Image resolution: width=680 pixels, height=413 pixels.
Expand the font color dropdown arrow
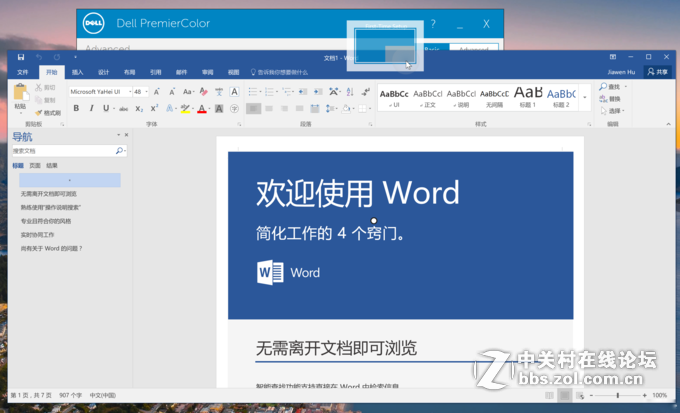(x=209, y=109)
